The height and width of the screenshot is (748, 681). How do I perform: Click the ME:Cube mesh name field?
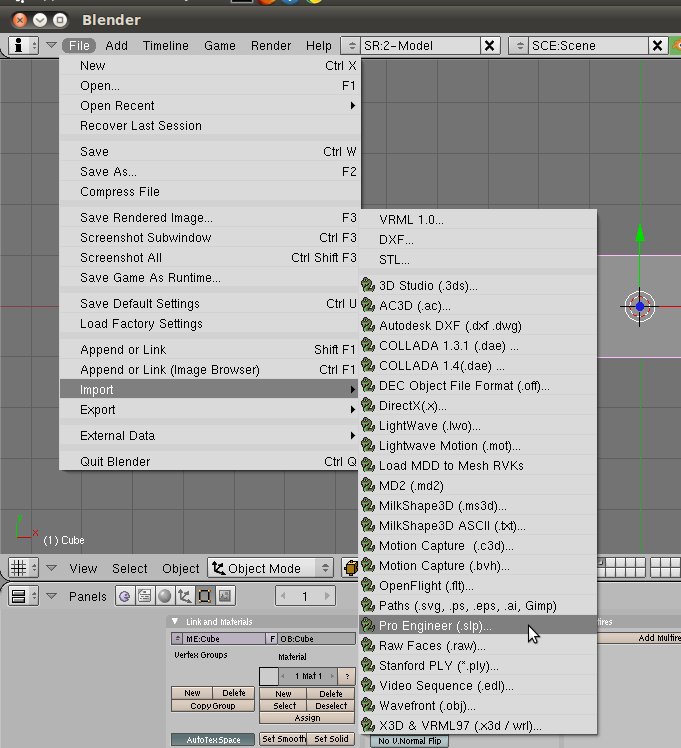[224, 639]
